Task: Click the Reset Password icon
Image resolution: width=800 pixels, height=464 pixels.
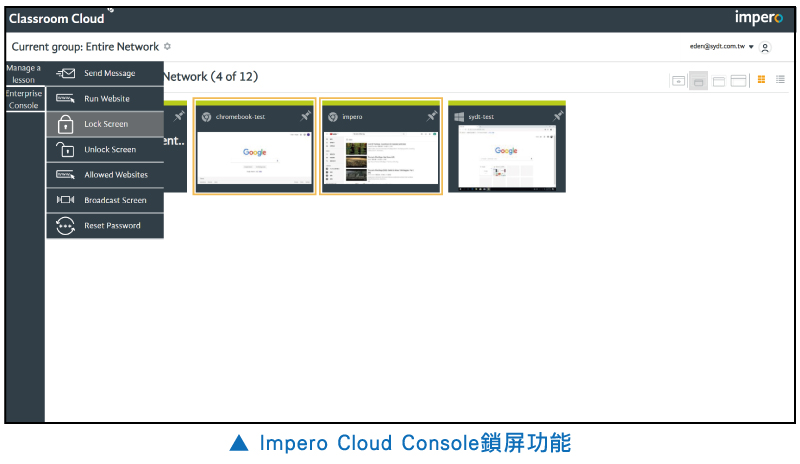Action: (65, 226)
